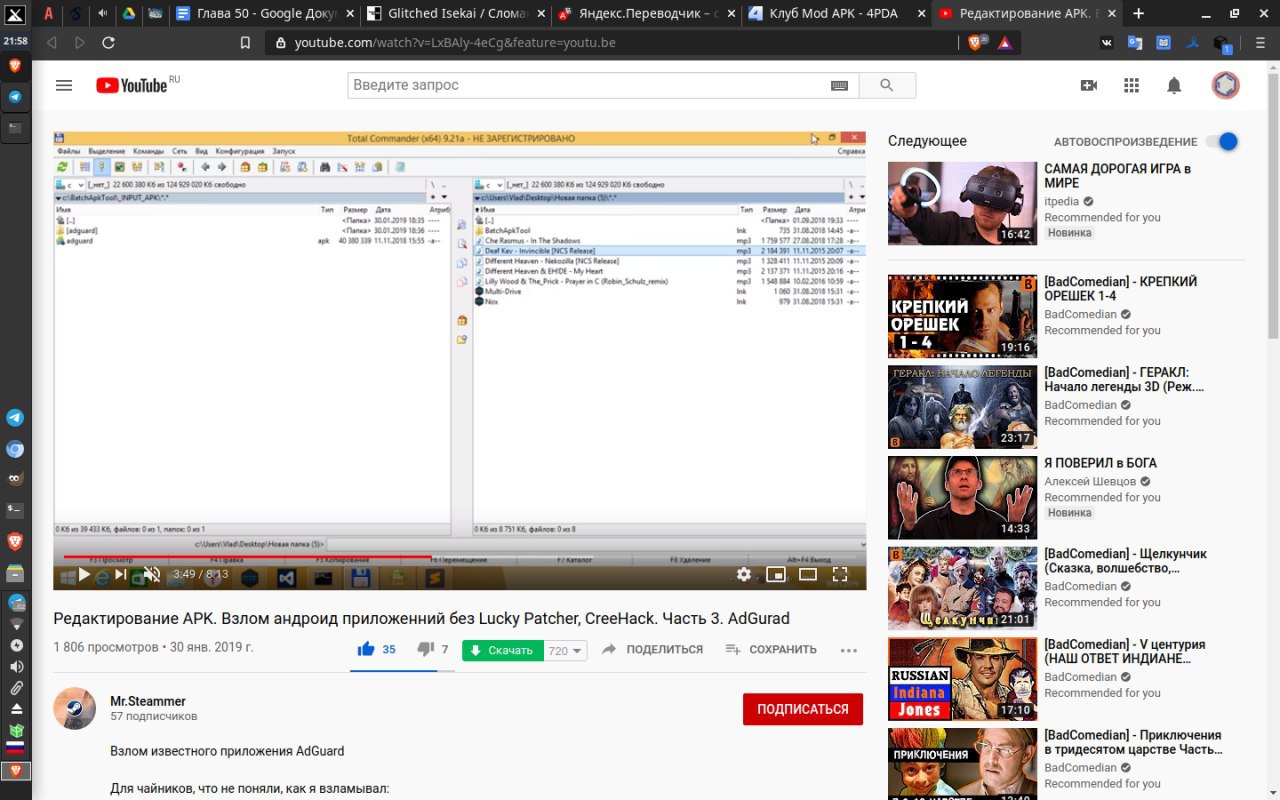Open YouTube apps grid
The width and height of the screenshot is (1280, 800).
click(x=1132, y=85)
